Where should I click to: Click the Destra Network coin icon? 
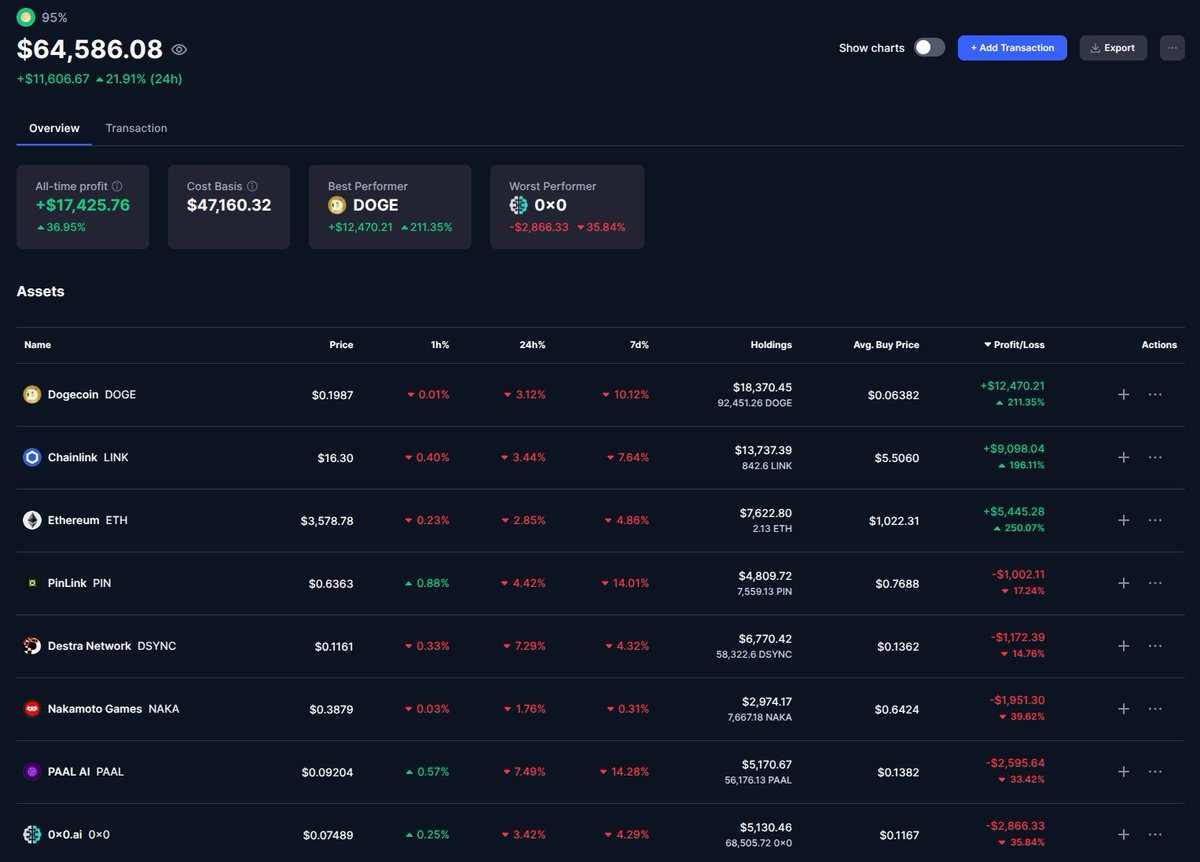pyautogui.click(x=32, y=646)
